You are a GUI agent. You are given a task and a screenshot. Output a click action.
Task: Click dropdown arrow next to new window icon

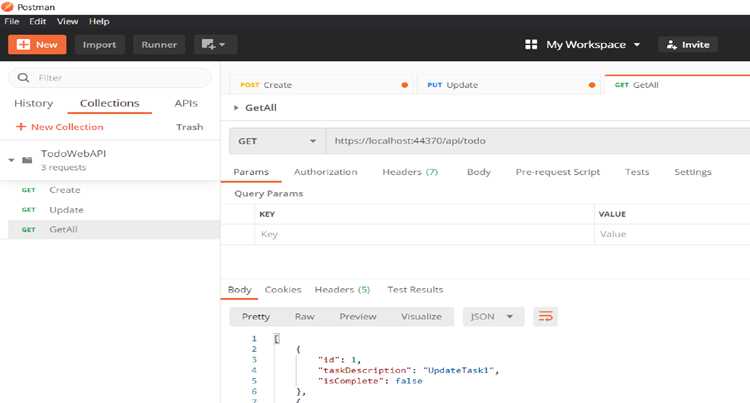222,45
